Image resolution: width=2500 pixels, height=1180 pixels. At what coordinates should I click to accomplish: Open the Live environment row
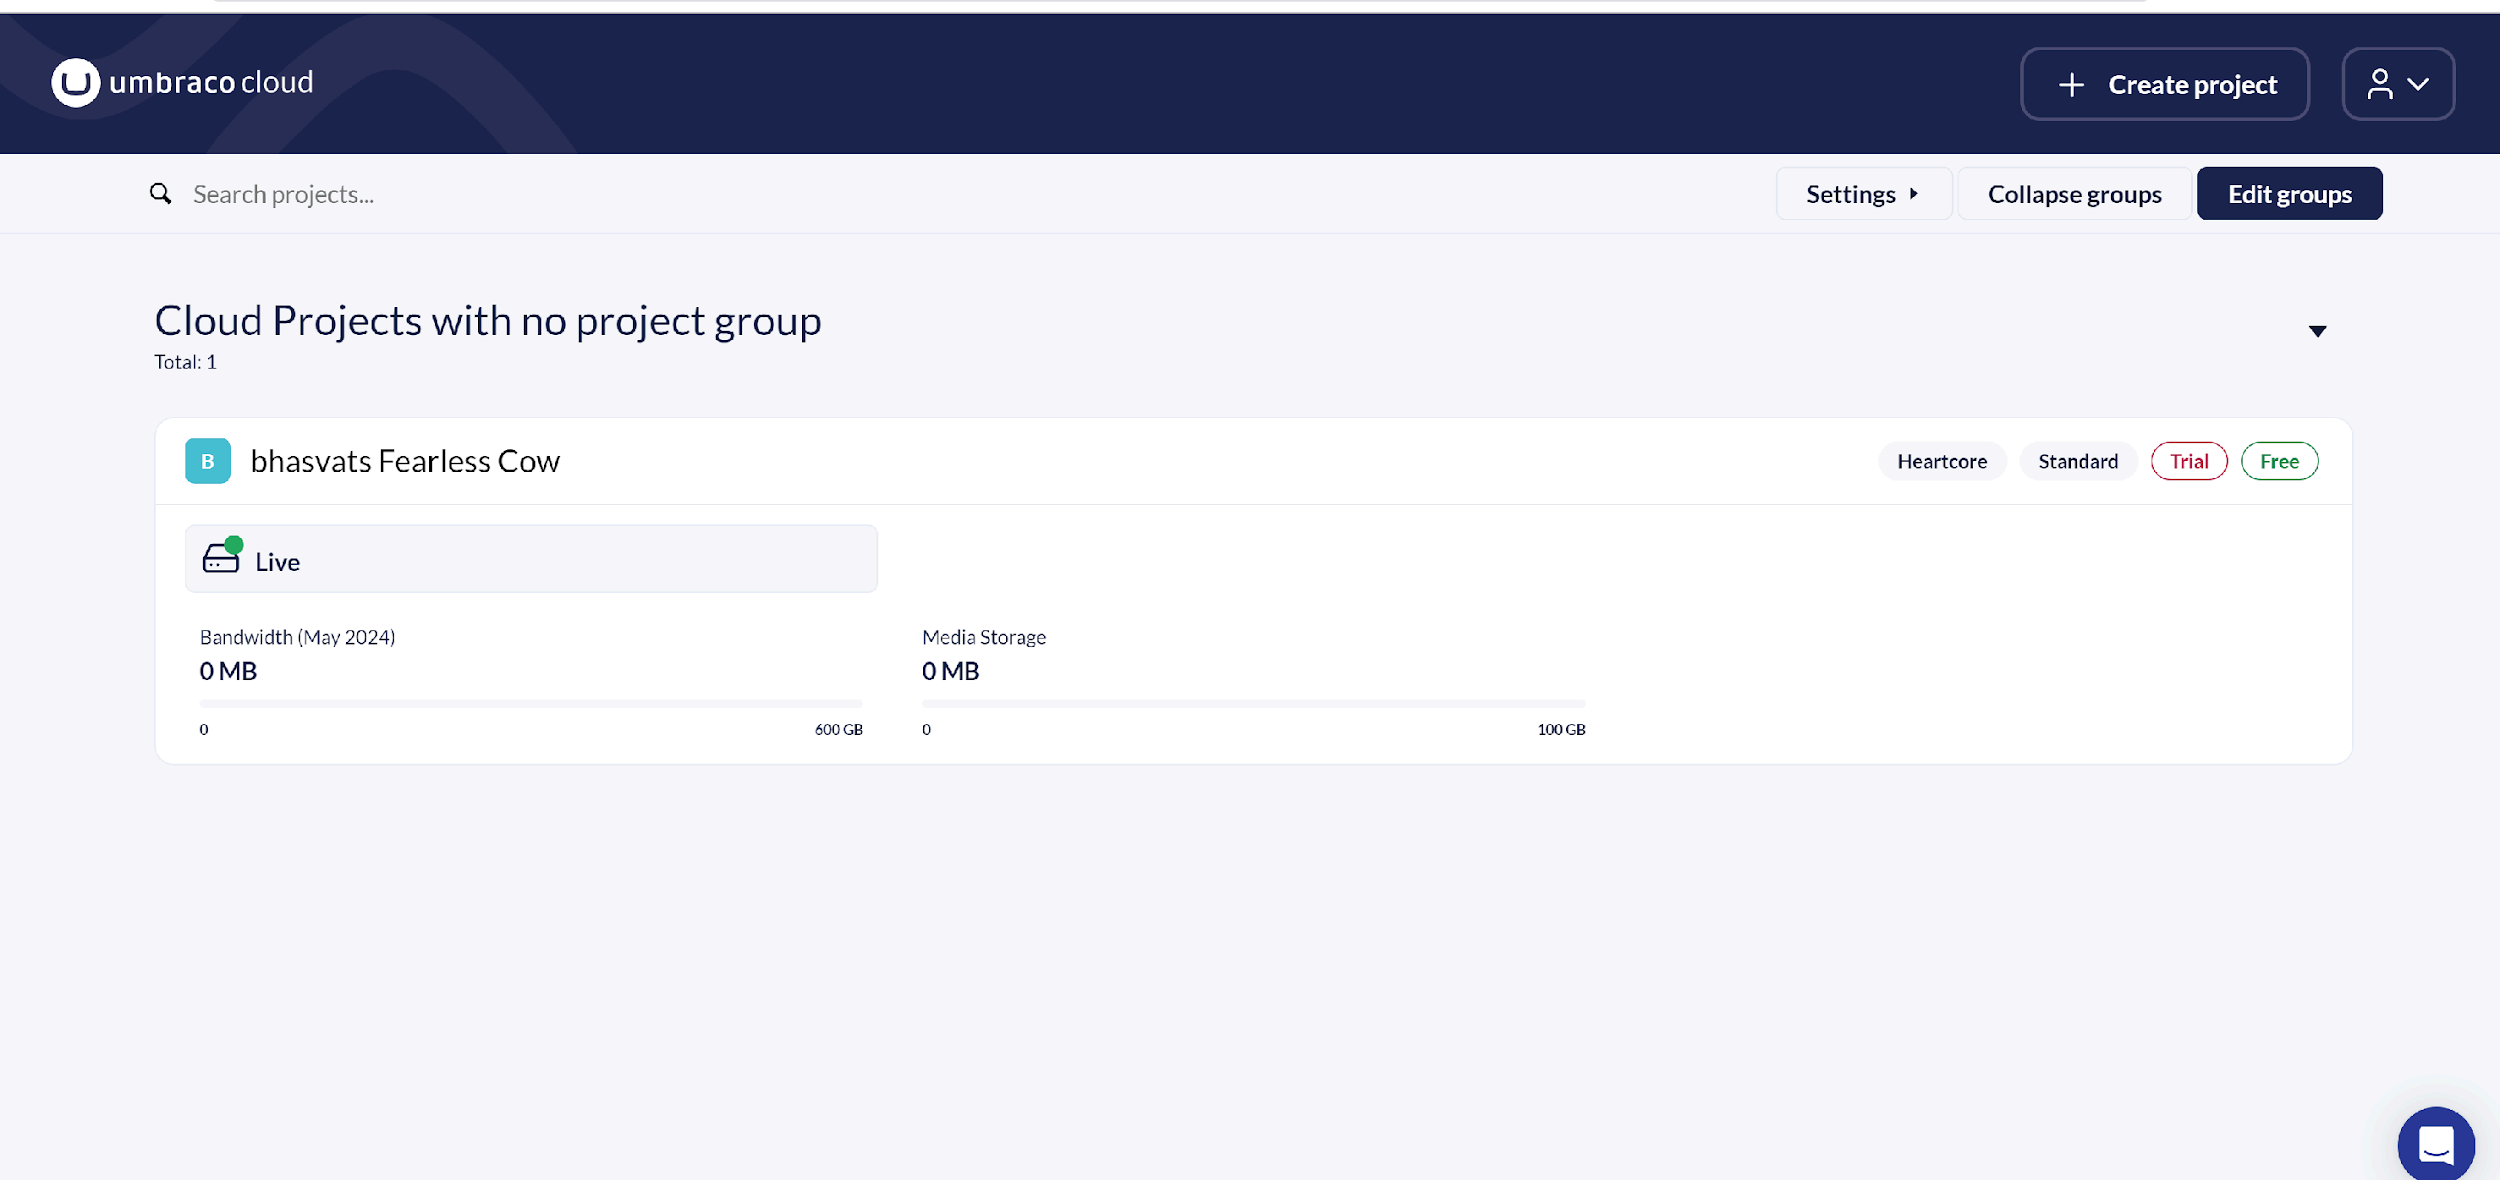tap(531, 559)
